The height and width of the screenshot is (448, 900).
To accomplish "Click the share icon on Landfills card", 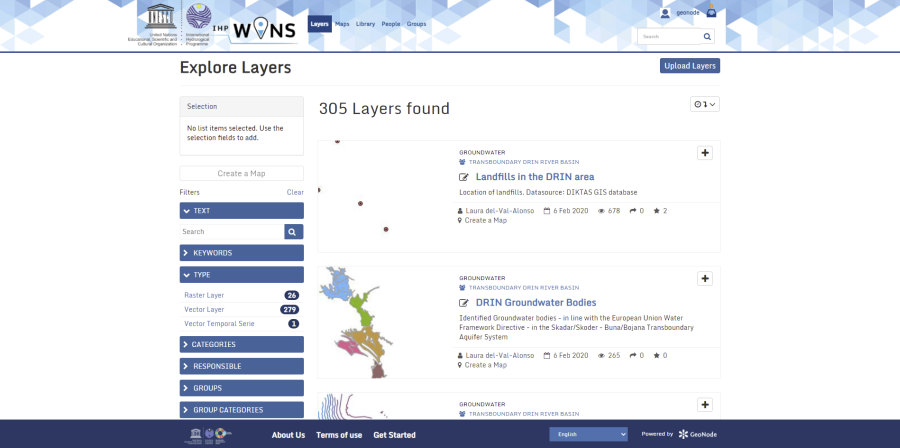I will [x=633, y=211].
